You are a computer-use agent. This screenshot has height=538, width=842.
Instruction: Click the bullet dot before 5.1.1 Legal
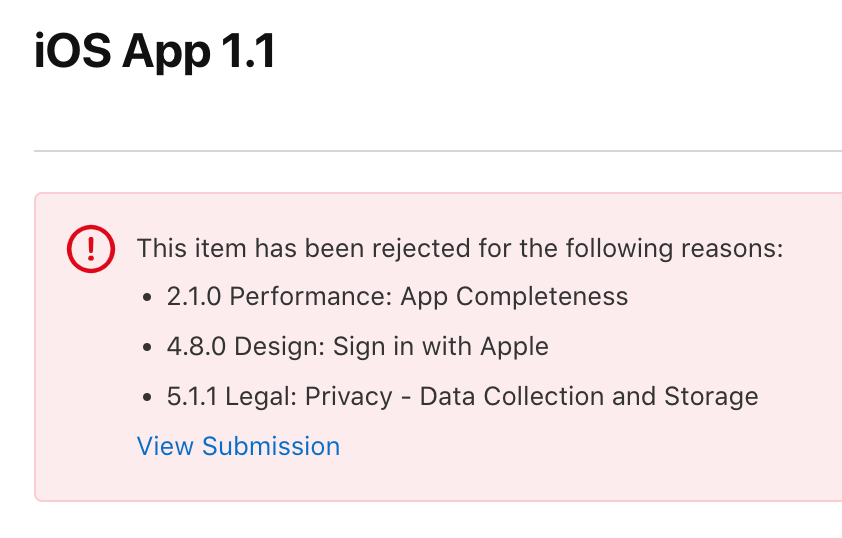coord(148,397)
